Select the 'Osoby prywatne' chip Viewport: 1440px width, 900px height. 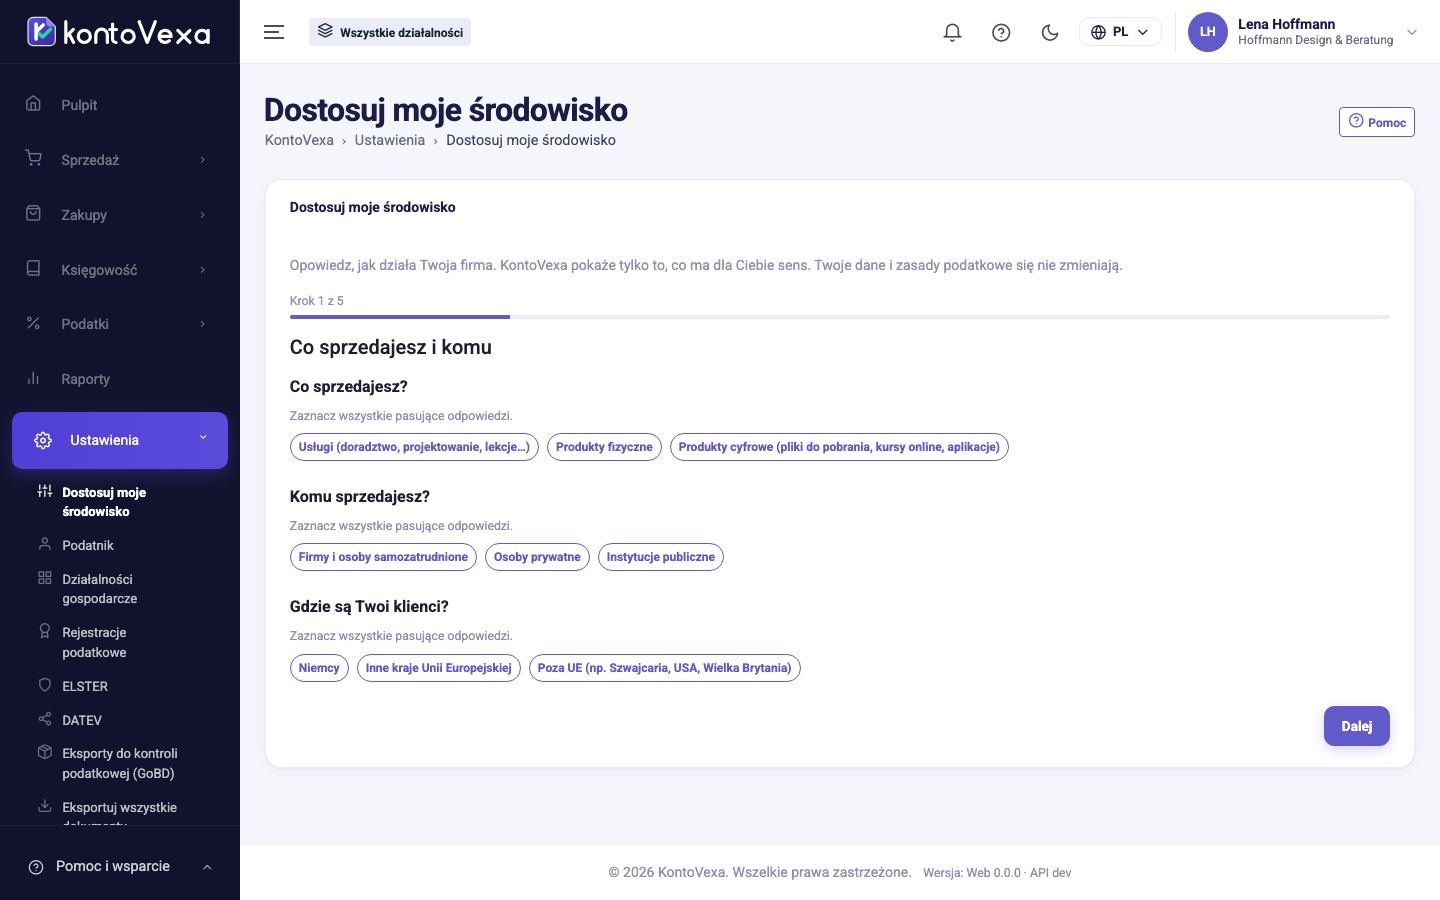click(537, 557)
